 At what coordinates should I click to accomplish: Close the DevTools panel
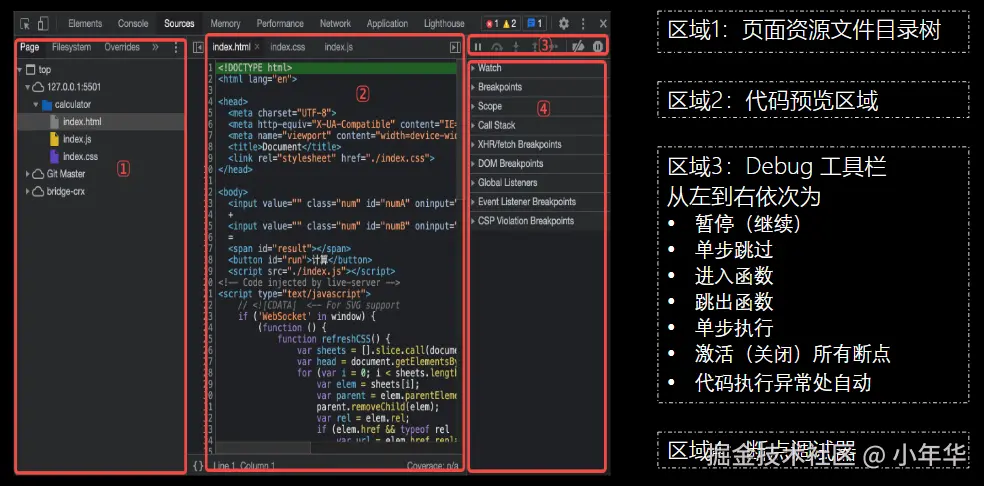click(x=603, y=24)
